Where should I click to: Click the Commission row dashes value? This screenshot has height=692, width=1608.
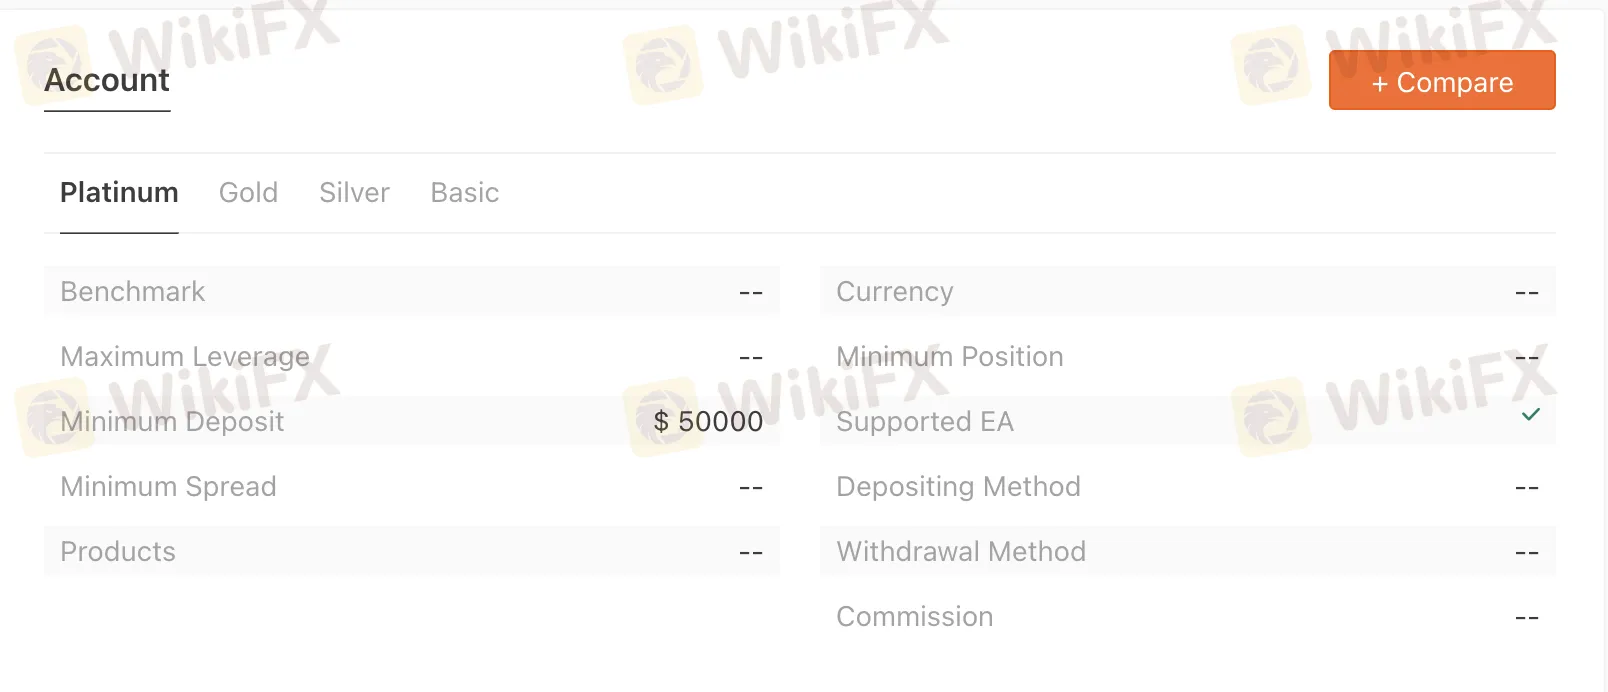[x=1526, y=618]
